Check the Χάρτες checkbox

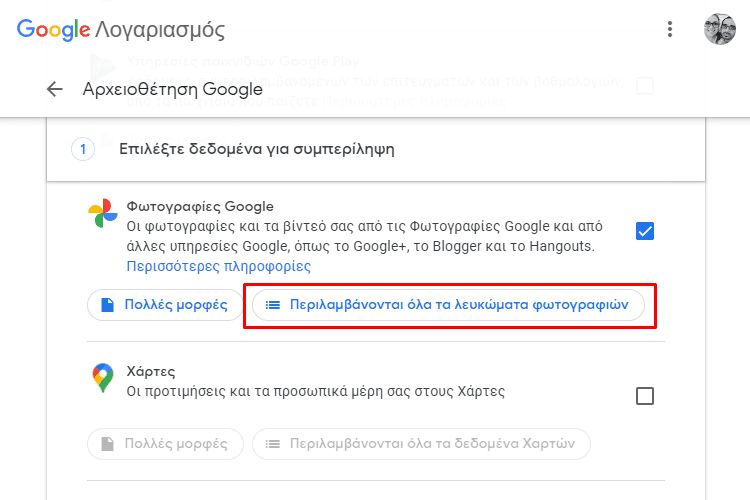pos(645,396)
